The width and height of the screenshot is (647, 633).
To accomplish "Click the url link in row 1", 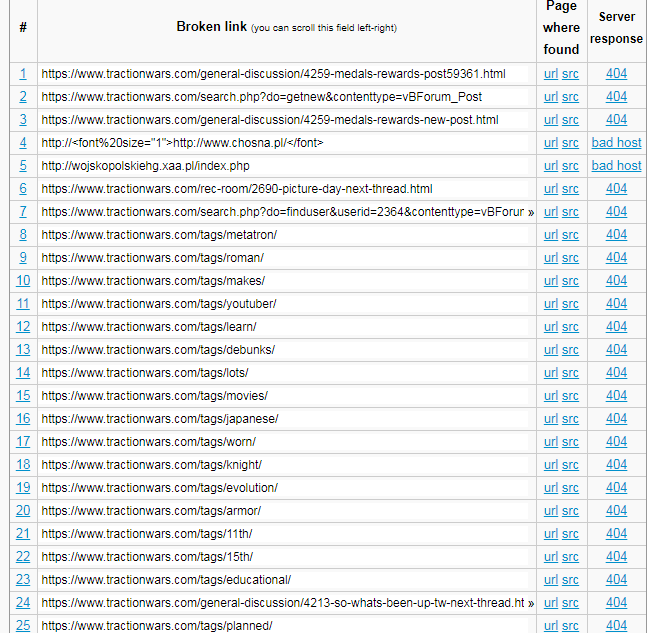I will (x=550, y=74).
